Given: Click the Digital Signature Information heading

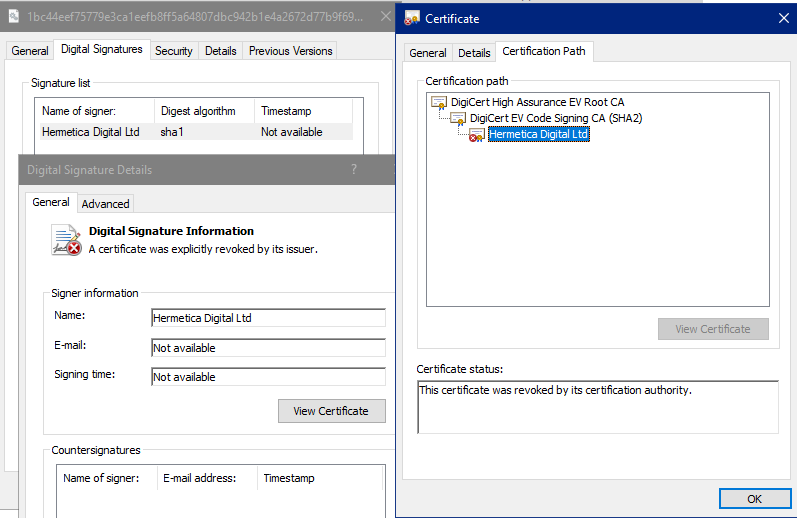Looking at the screenshot, I should (171, 231).
